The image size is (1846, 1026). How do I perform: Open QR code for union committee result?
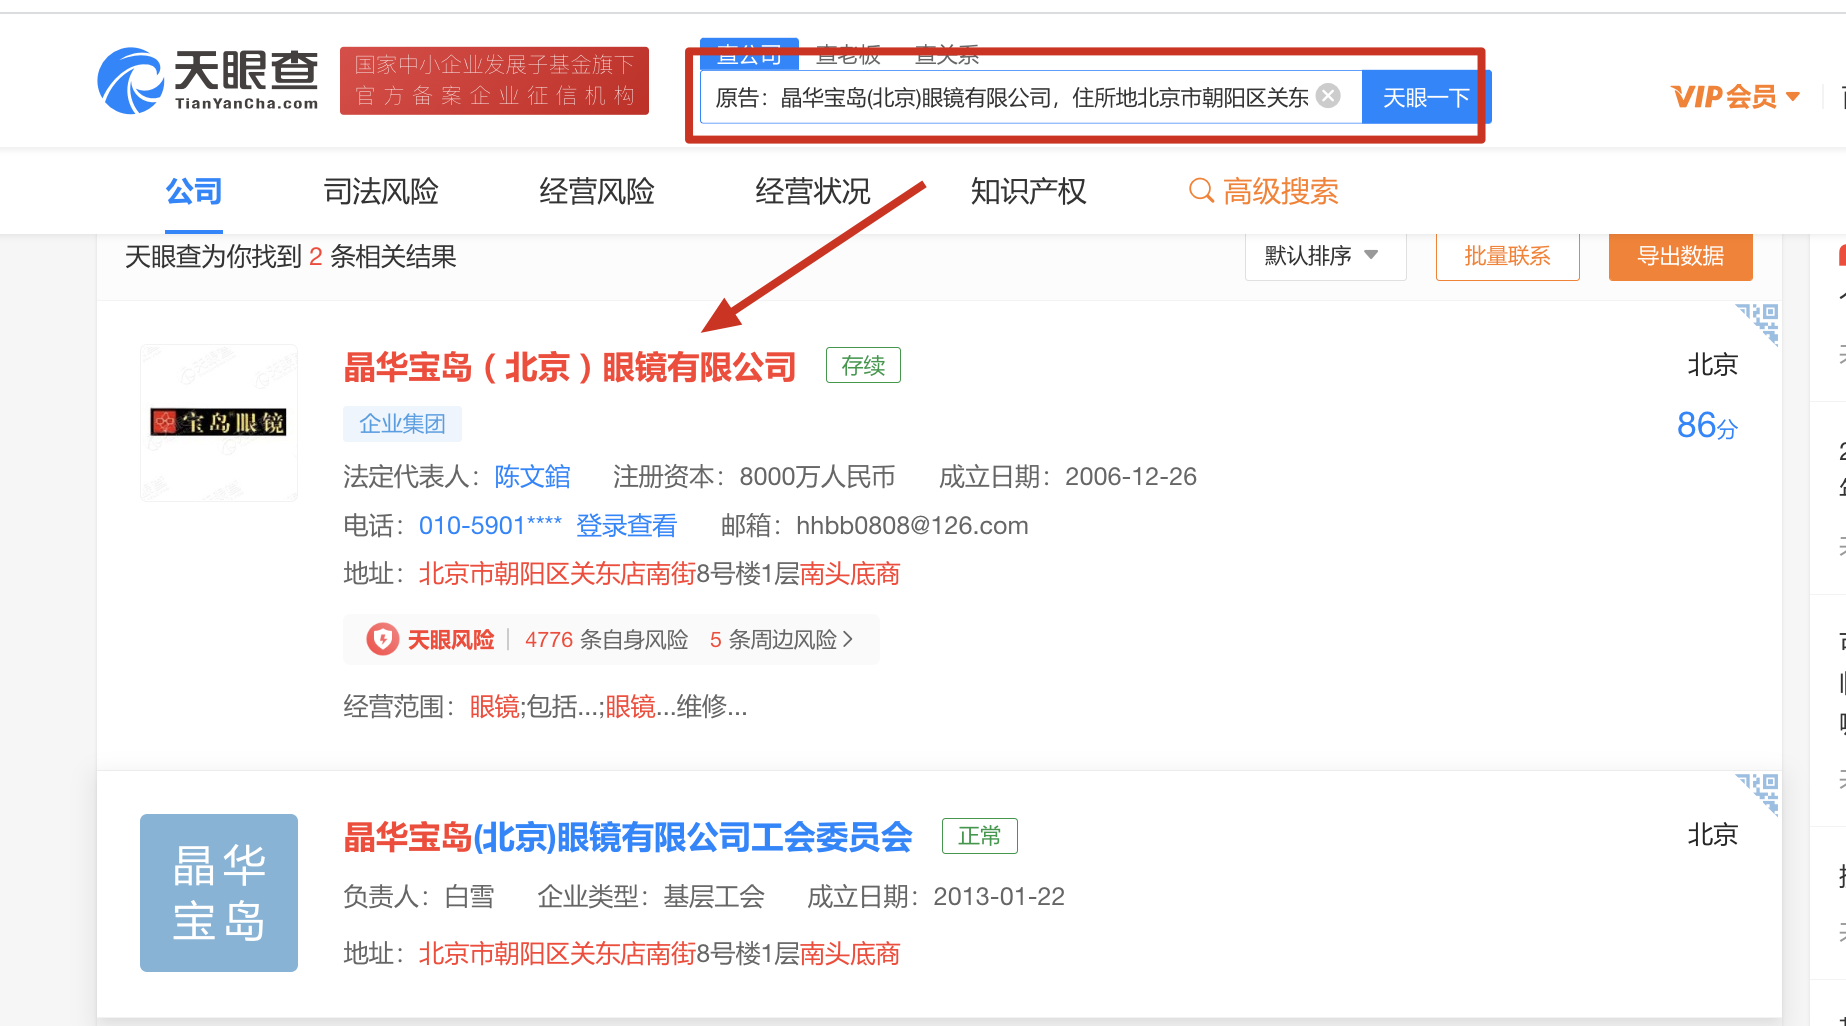coord(1758,792)
